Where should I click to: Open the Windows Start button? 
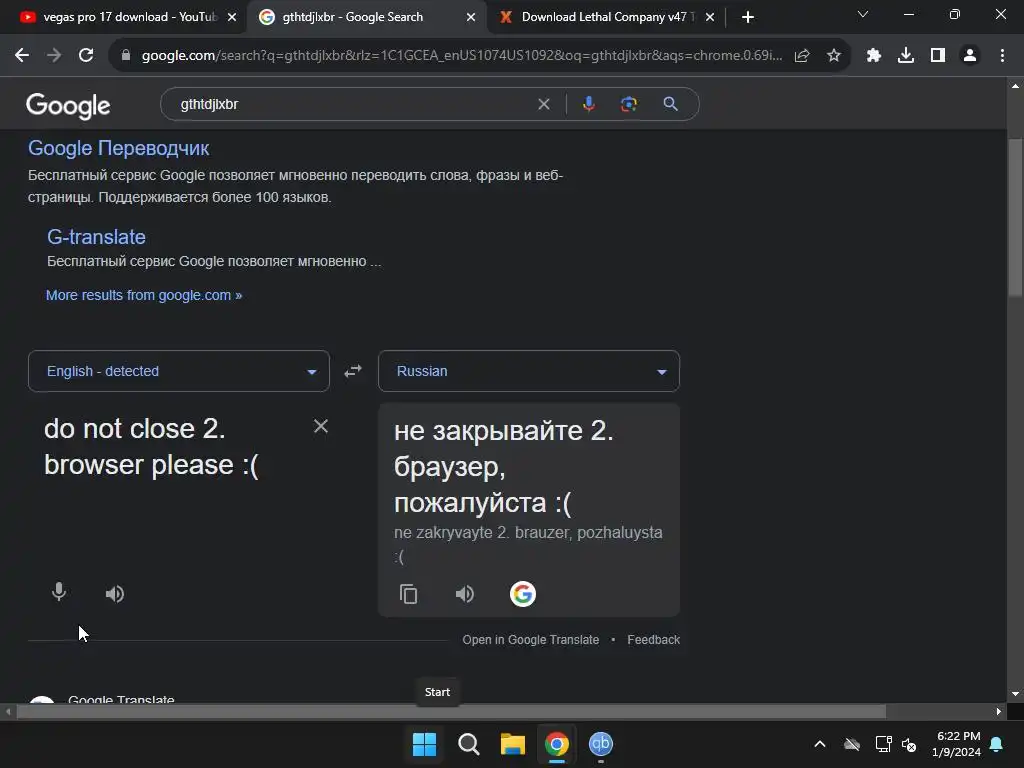(x=424, y=744)
